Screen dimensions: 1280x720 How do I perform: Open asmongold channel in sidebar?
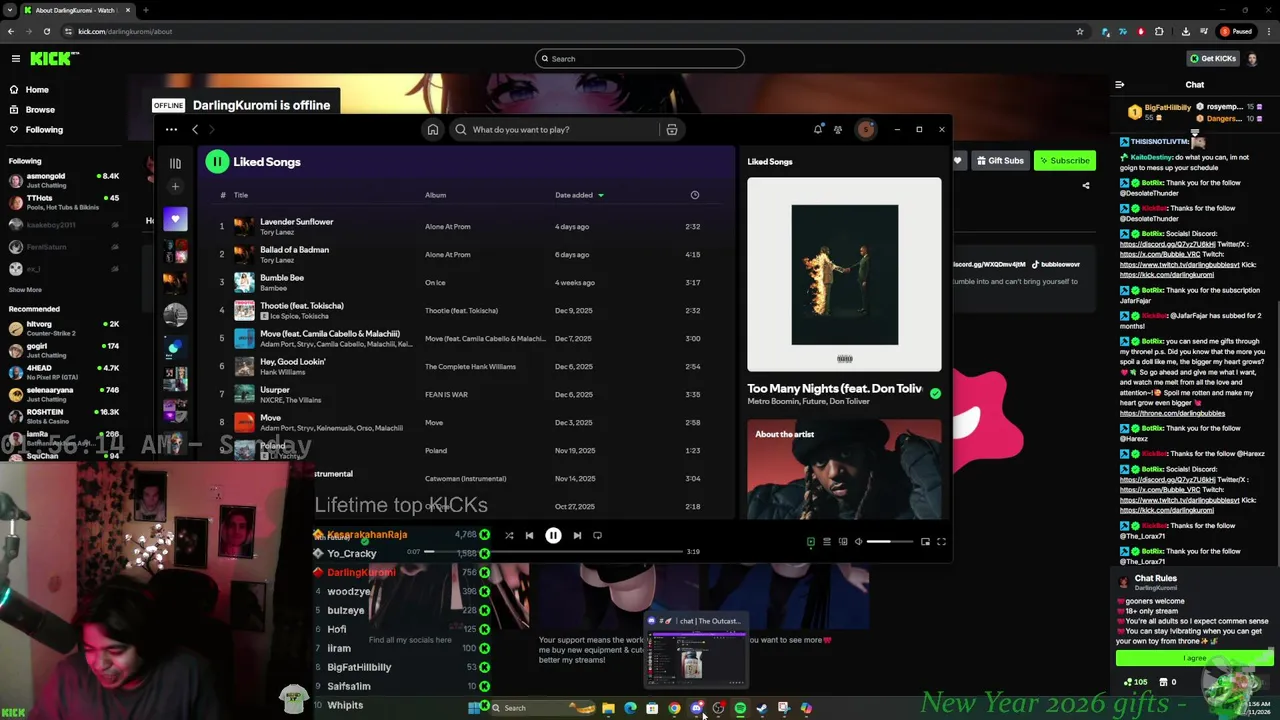[64, 180]
